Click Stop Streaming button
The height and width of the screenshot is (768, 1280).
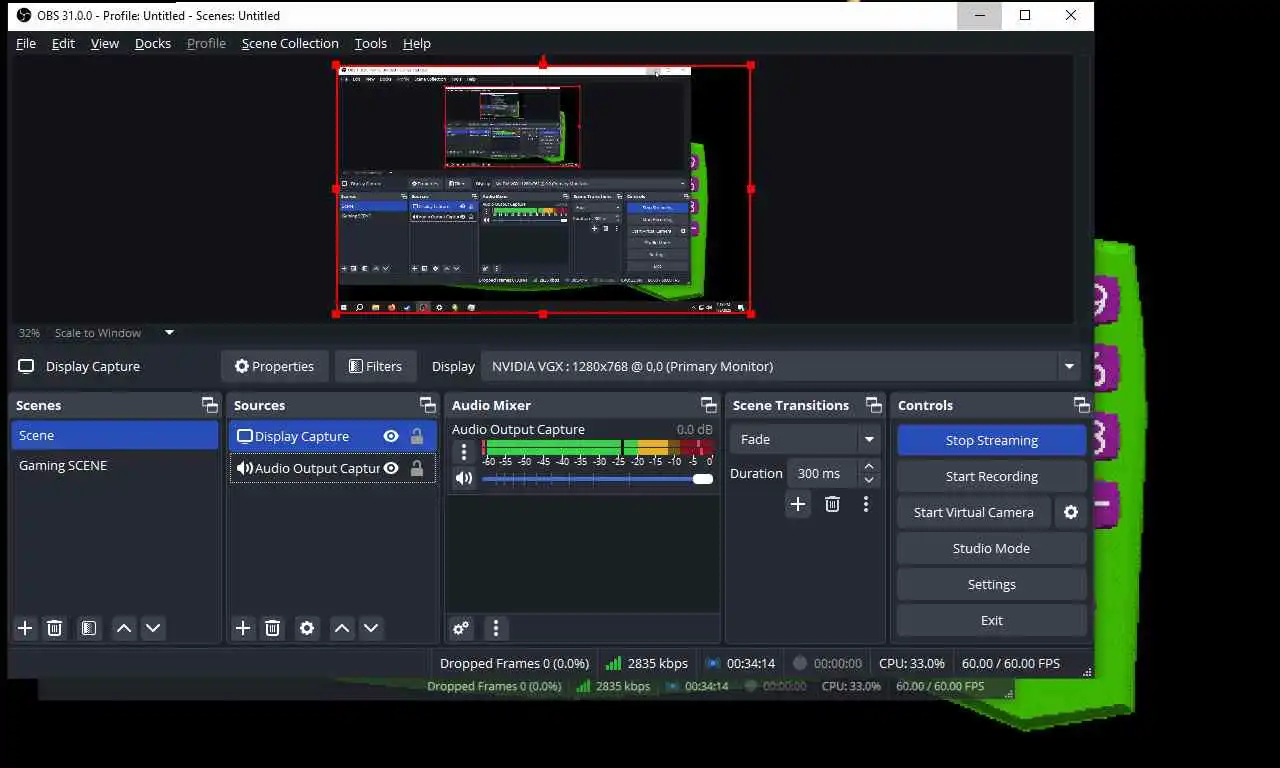(x=992, y=440)
